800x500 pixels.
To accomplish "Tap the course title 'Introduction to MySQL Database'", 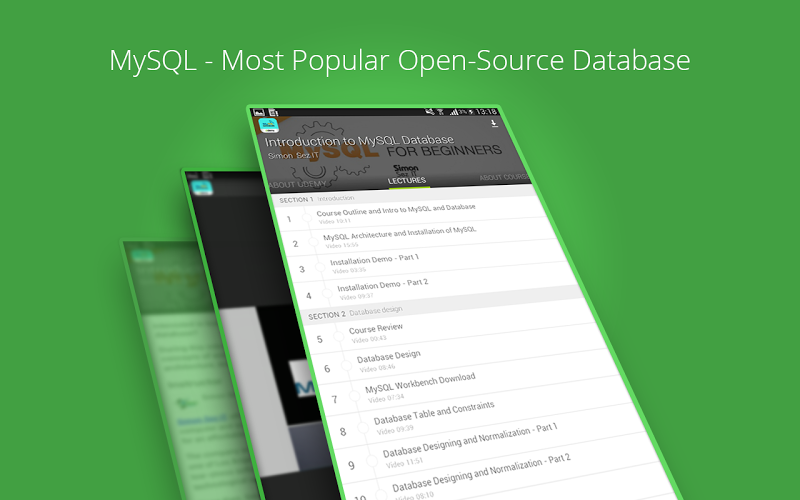I will [359, 140].
